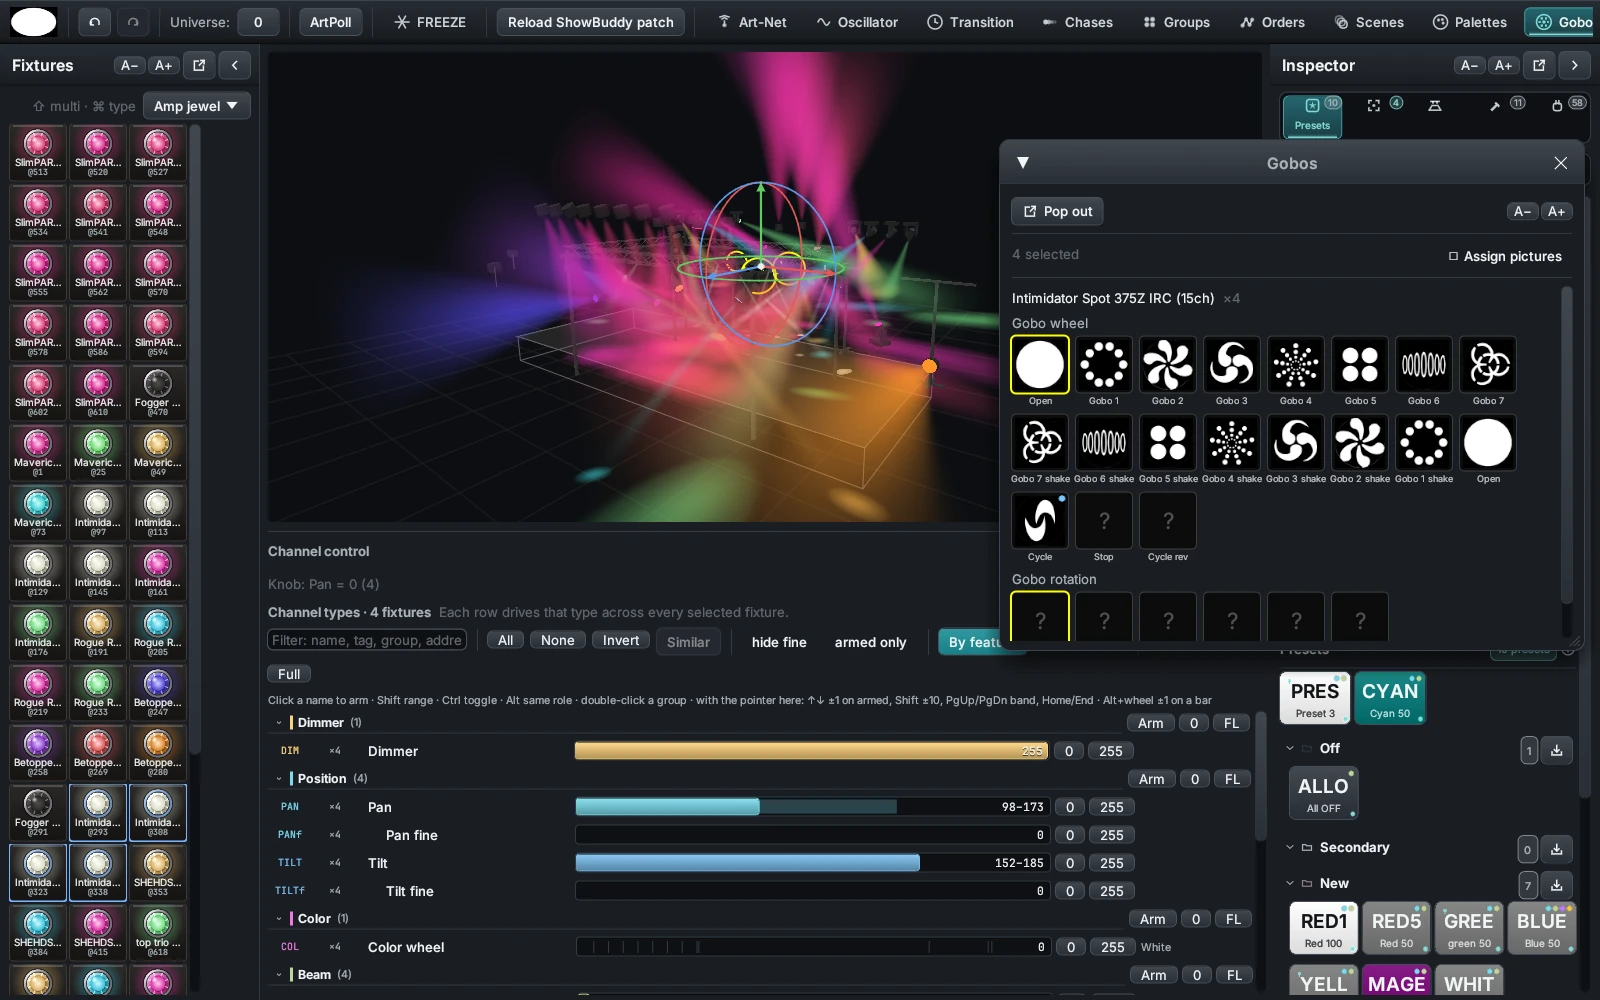This screenshot has width=1600, height=1000.
Task: Select the Gobo 3 pattern icon
Action: (x=1232, y=364)
